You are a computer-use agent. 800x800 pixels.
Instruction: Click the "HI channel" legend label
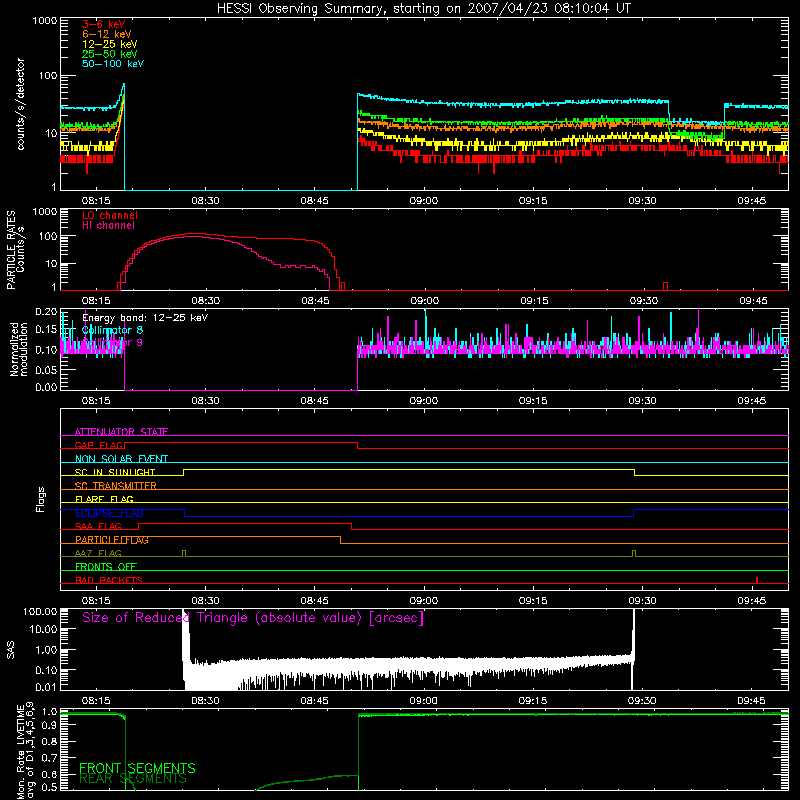click(108, 226)
